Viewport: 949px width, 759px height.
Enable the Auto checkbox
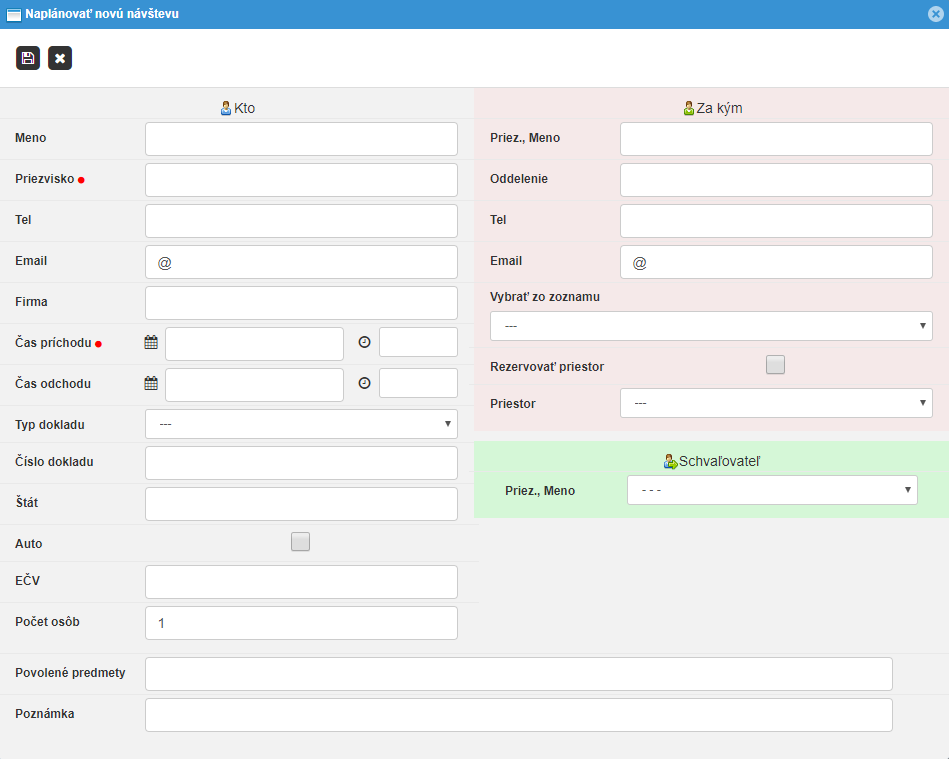(300, 542)
